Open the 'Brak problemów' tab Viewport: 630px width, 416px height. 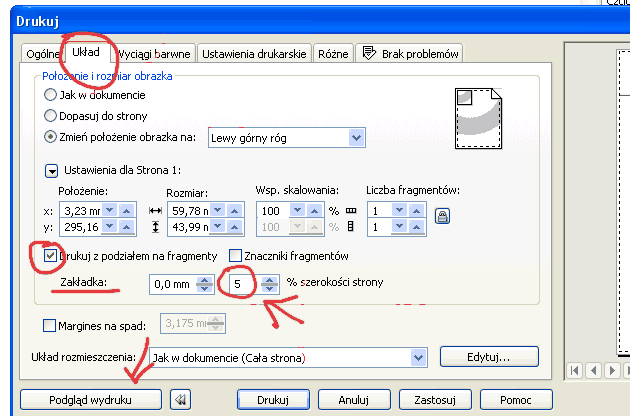tap(412, 53)
